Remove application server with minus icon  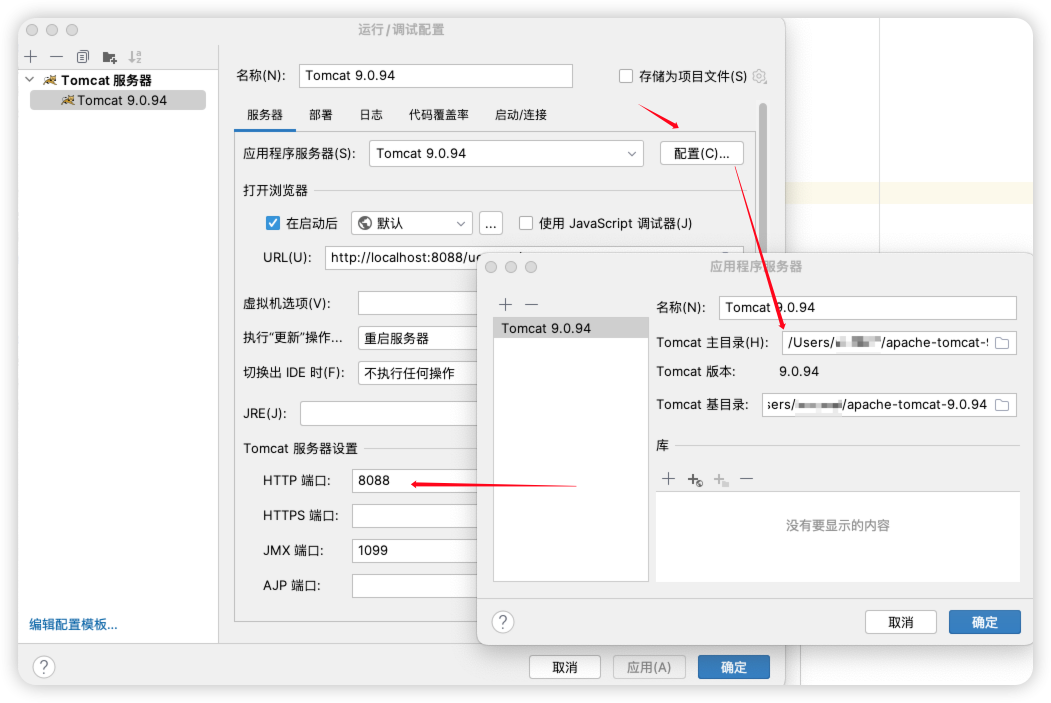click(x=532, y=304)
